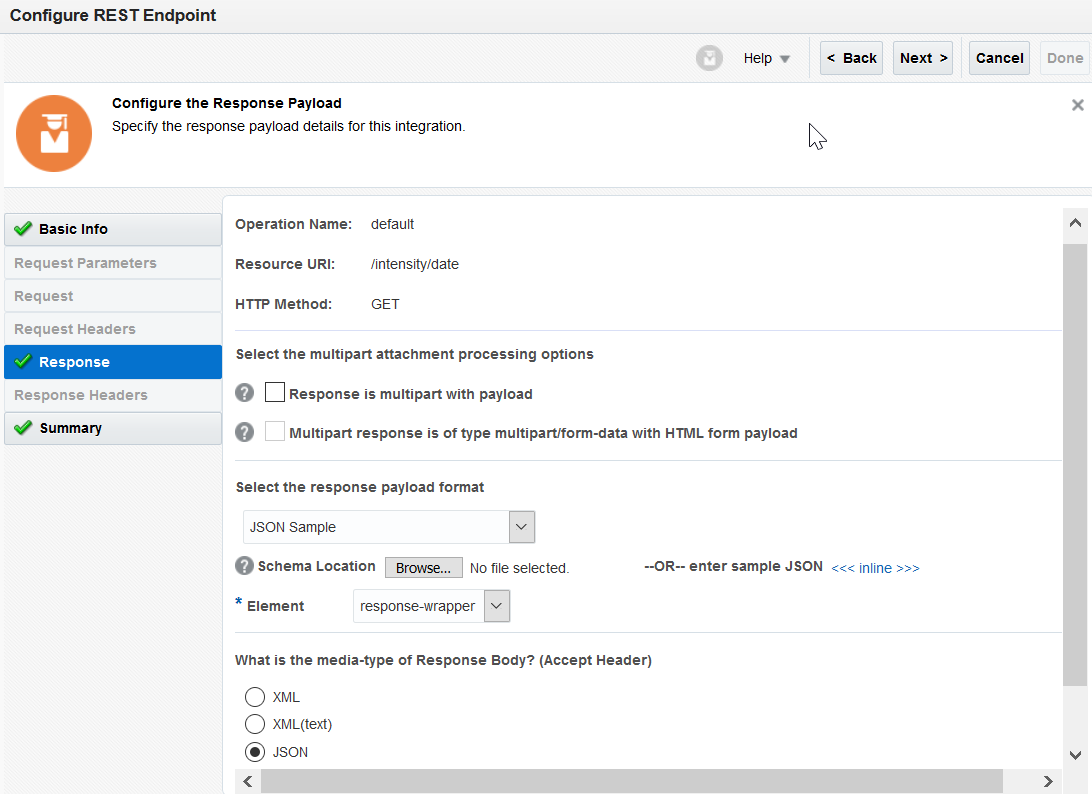Expand the response-wrapper Element dropdown
Image resolution: width=1092 pixels, height=794 pixels.
point(497,606)
